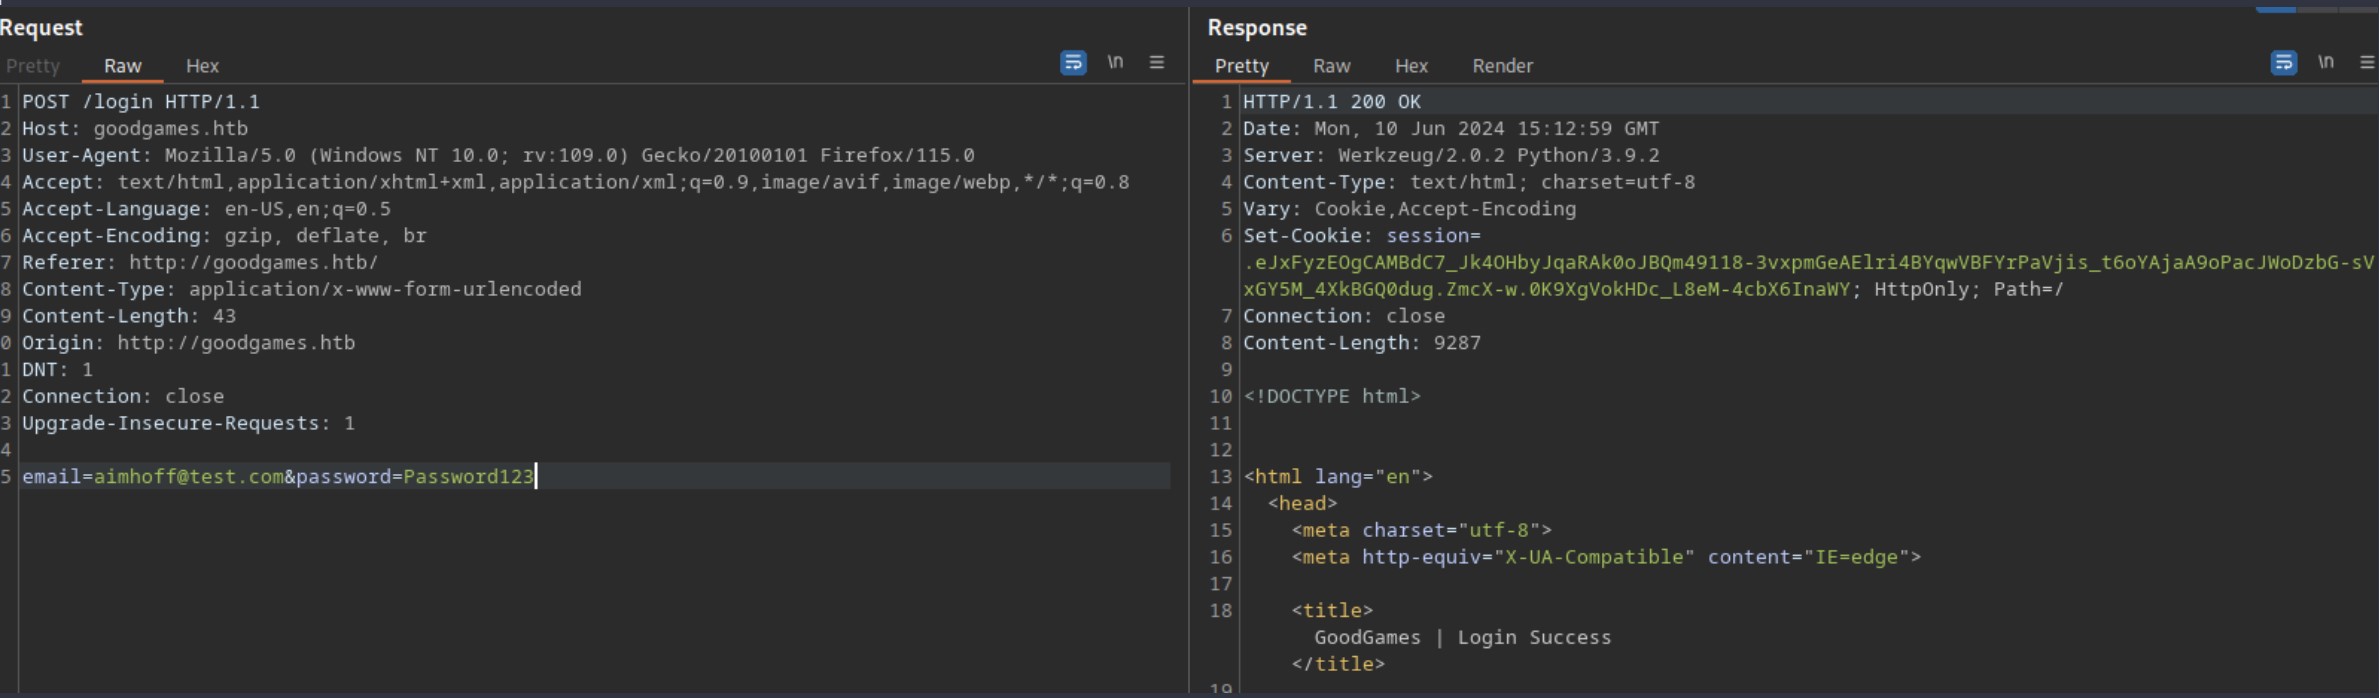The height and width of the screenshot is (698, 2379).
Task: Click the Origin: http://goodgames.htb header
Action: click(188, 343)
